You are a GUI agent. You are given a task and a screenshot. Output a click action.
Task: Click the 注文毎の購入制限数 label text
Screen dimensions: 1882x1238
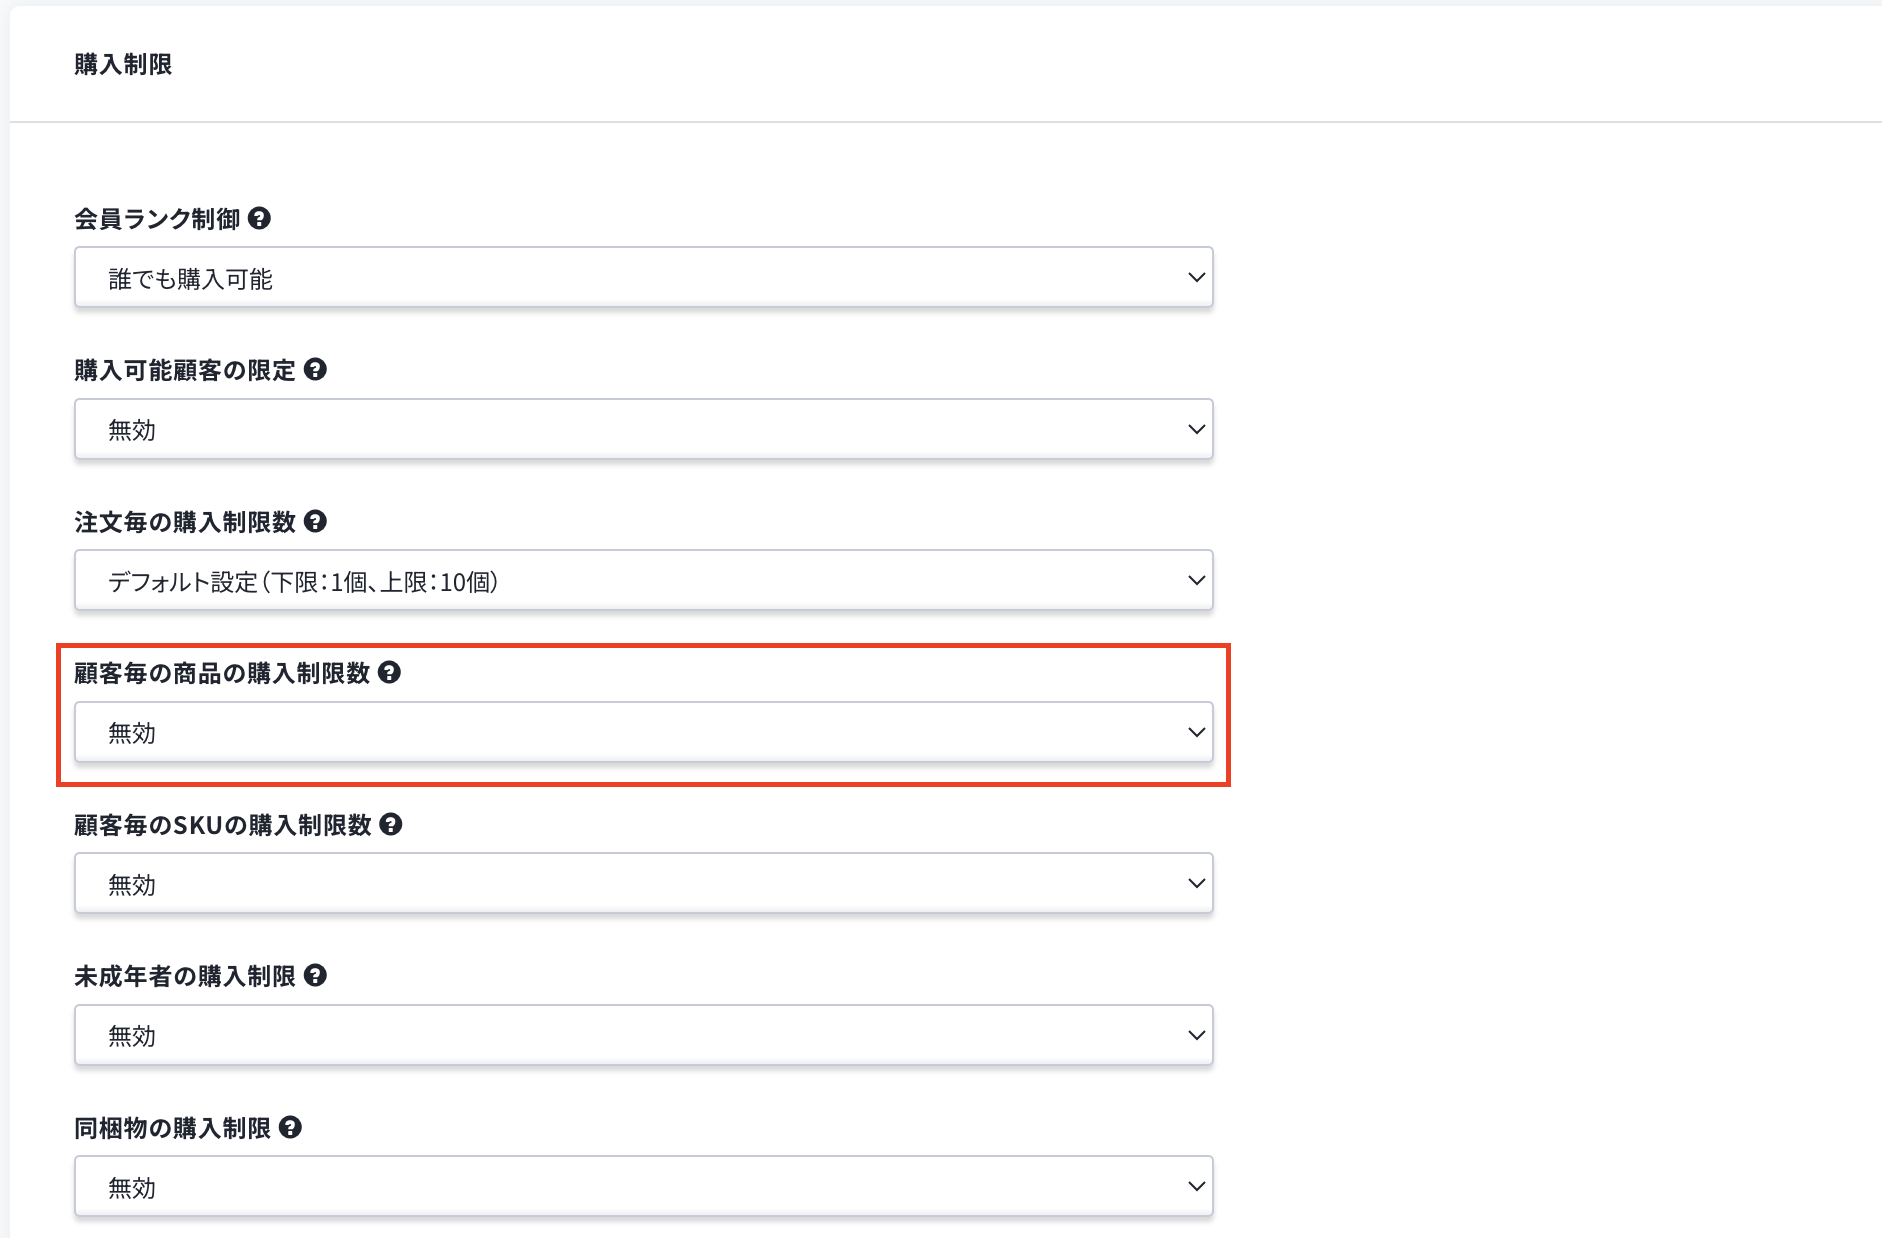click(x=185, y=522)
